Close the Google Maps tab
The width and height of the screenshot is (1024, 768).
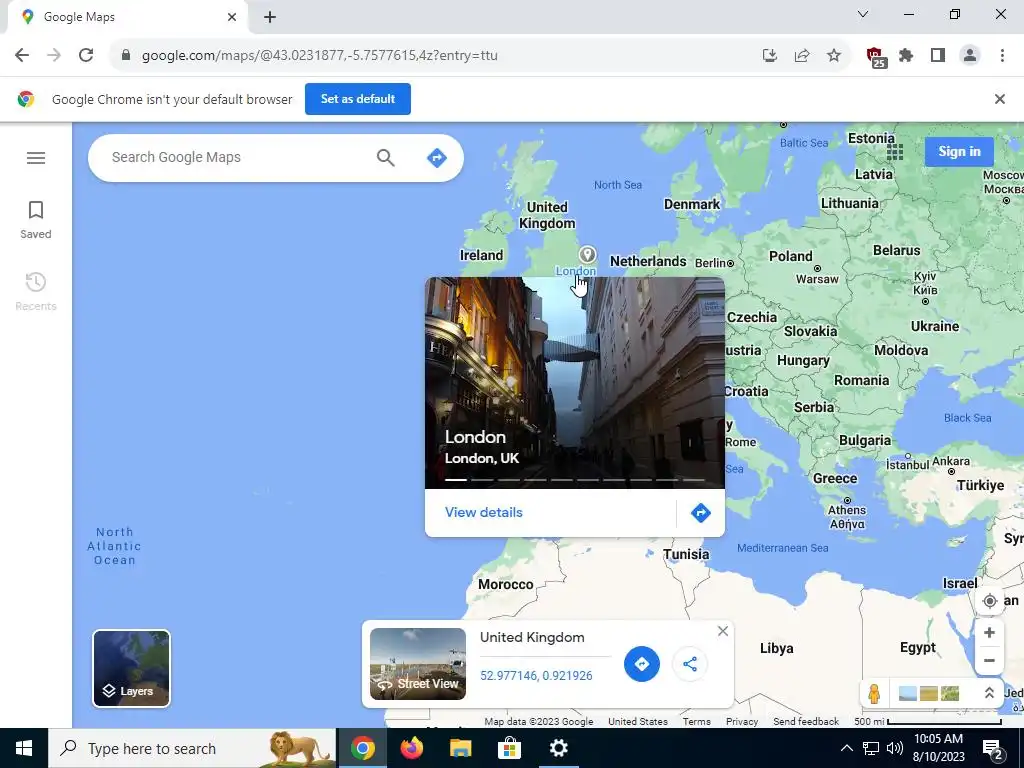pos(232,17)
